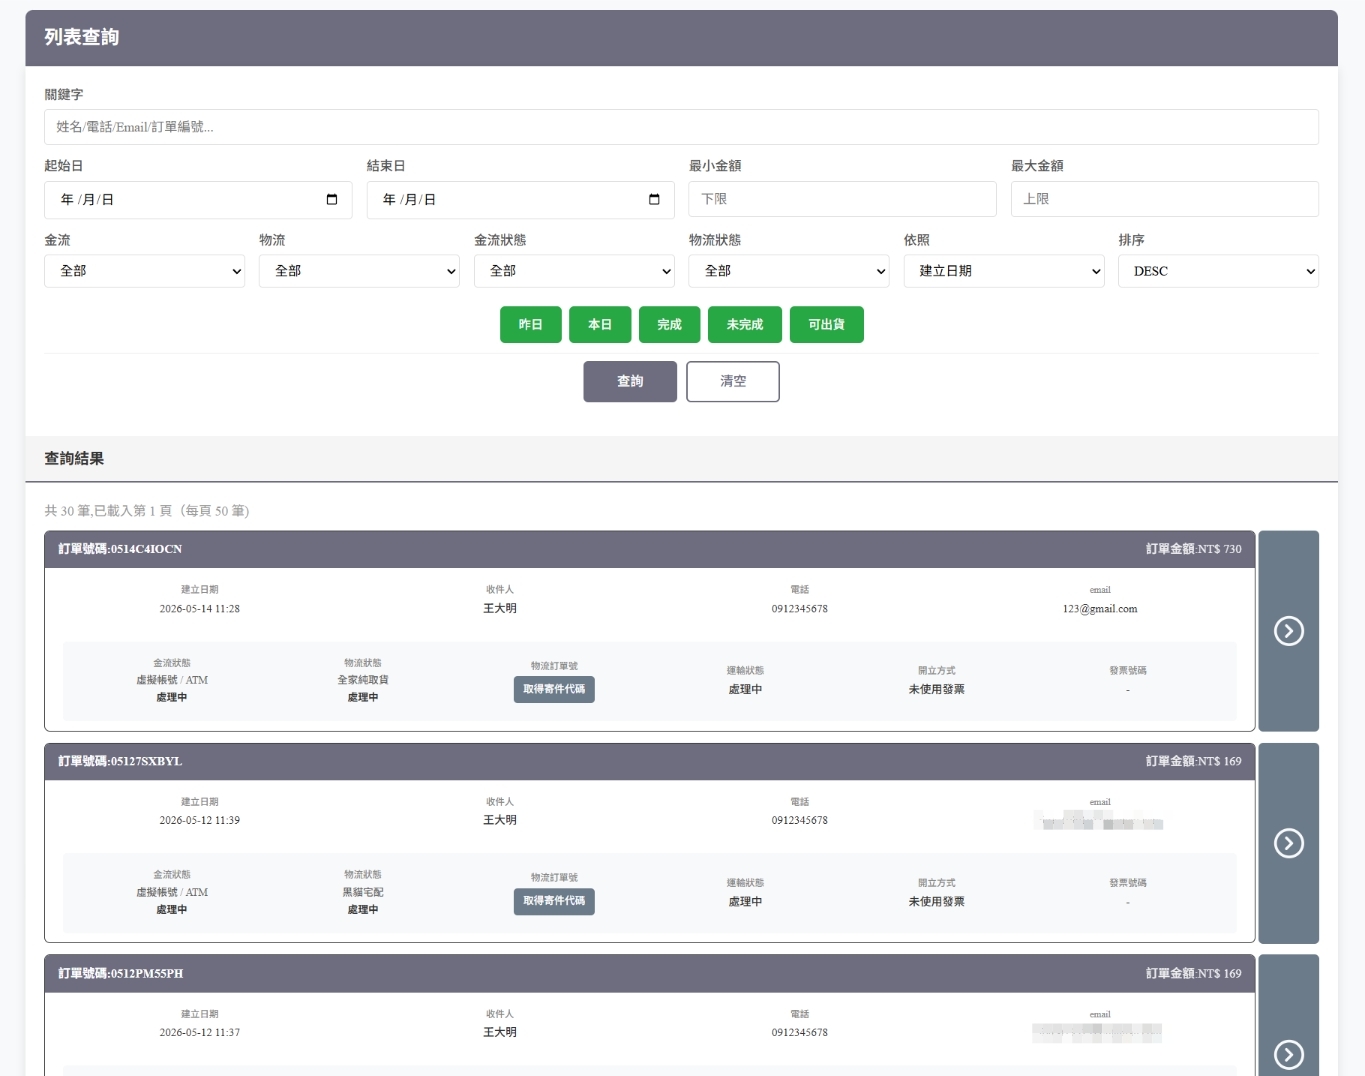Image resolution: width=1365 pixels, height=1076 pixels.
Task: Expand the 金流狀態 dropdown
Action: click(574, 271)
